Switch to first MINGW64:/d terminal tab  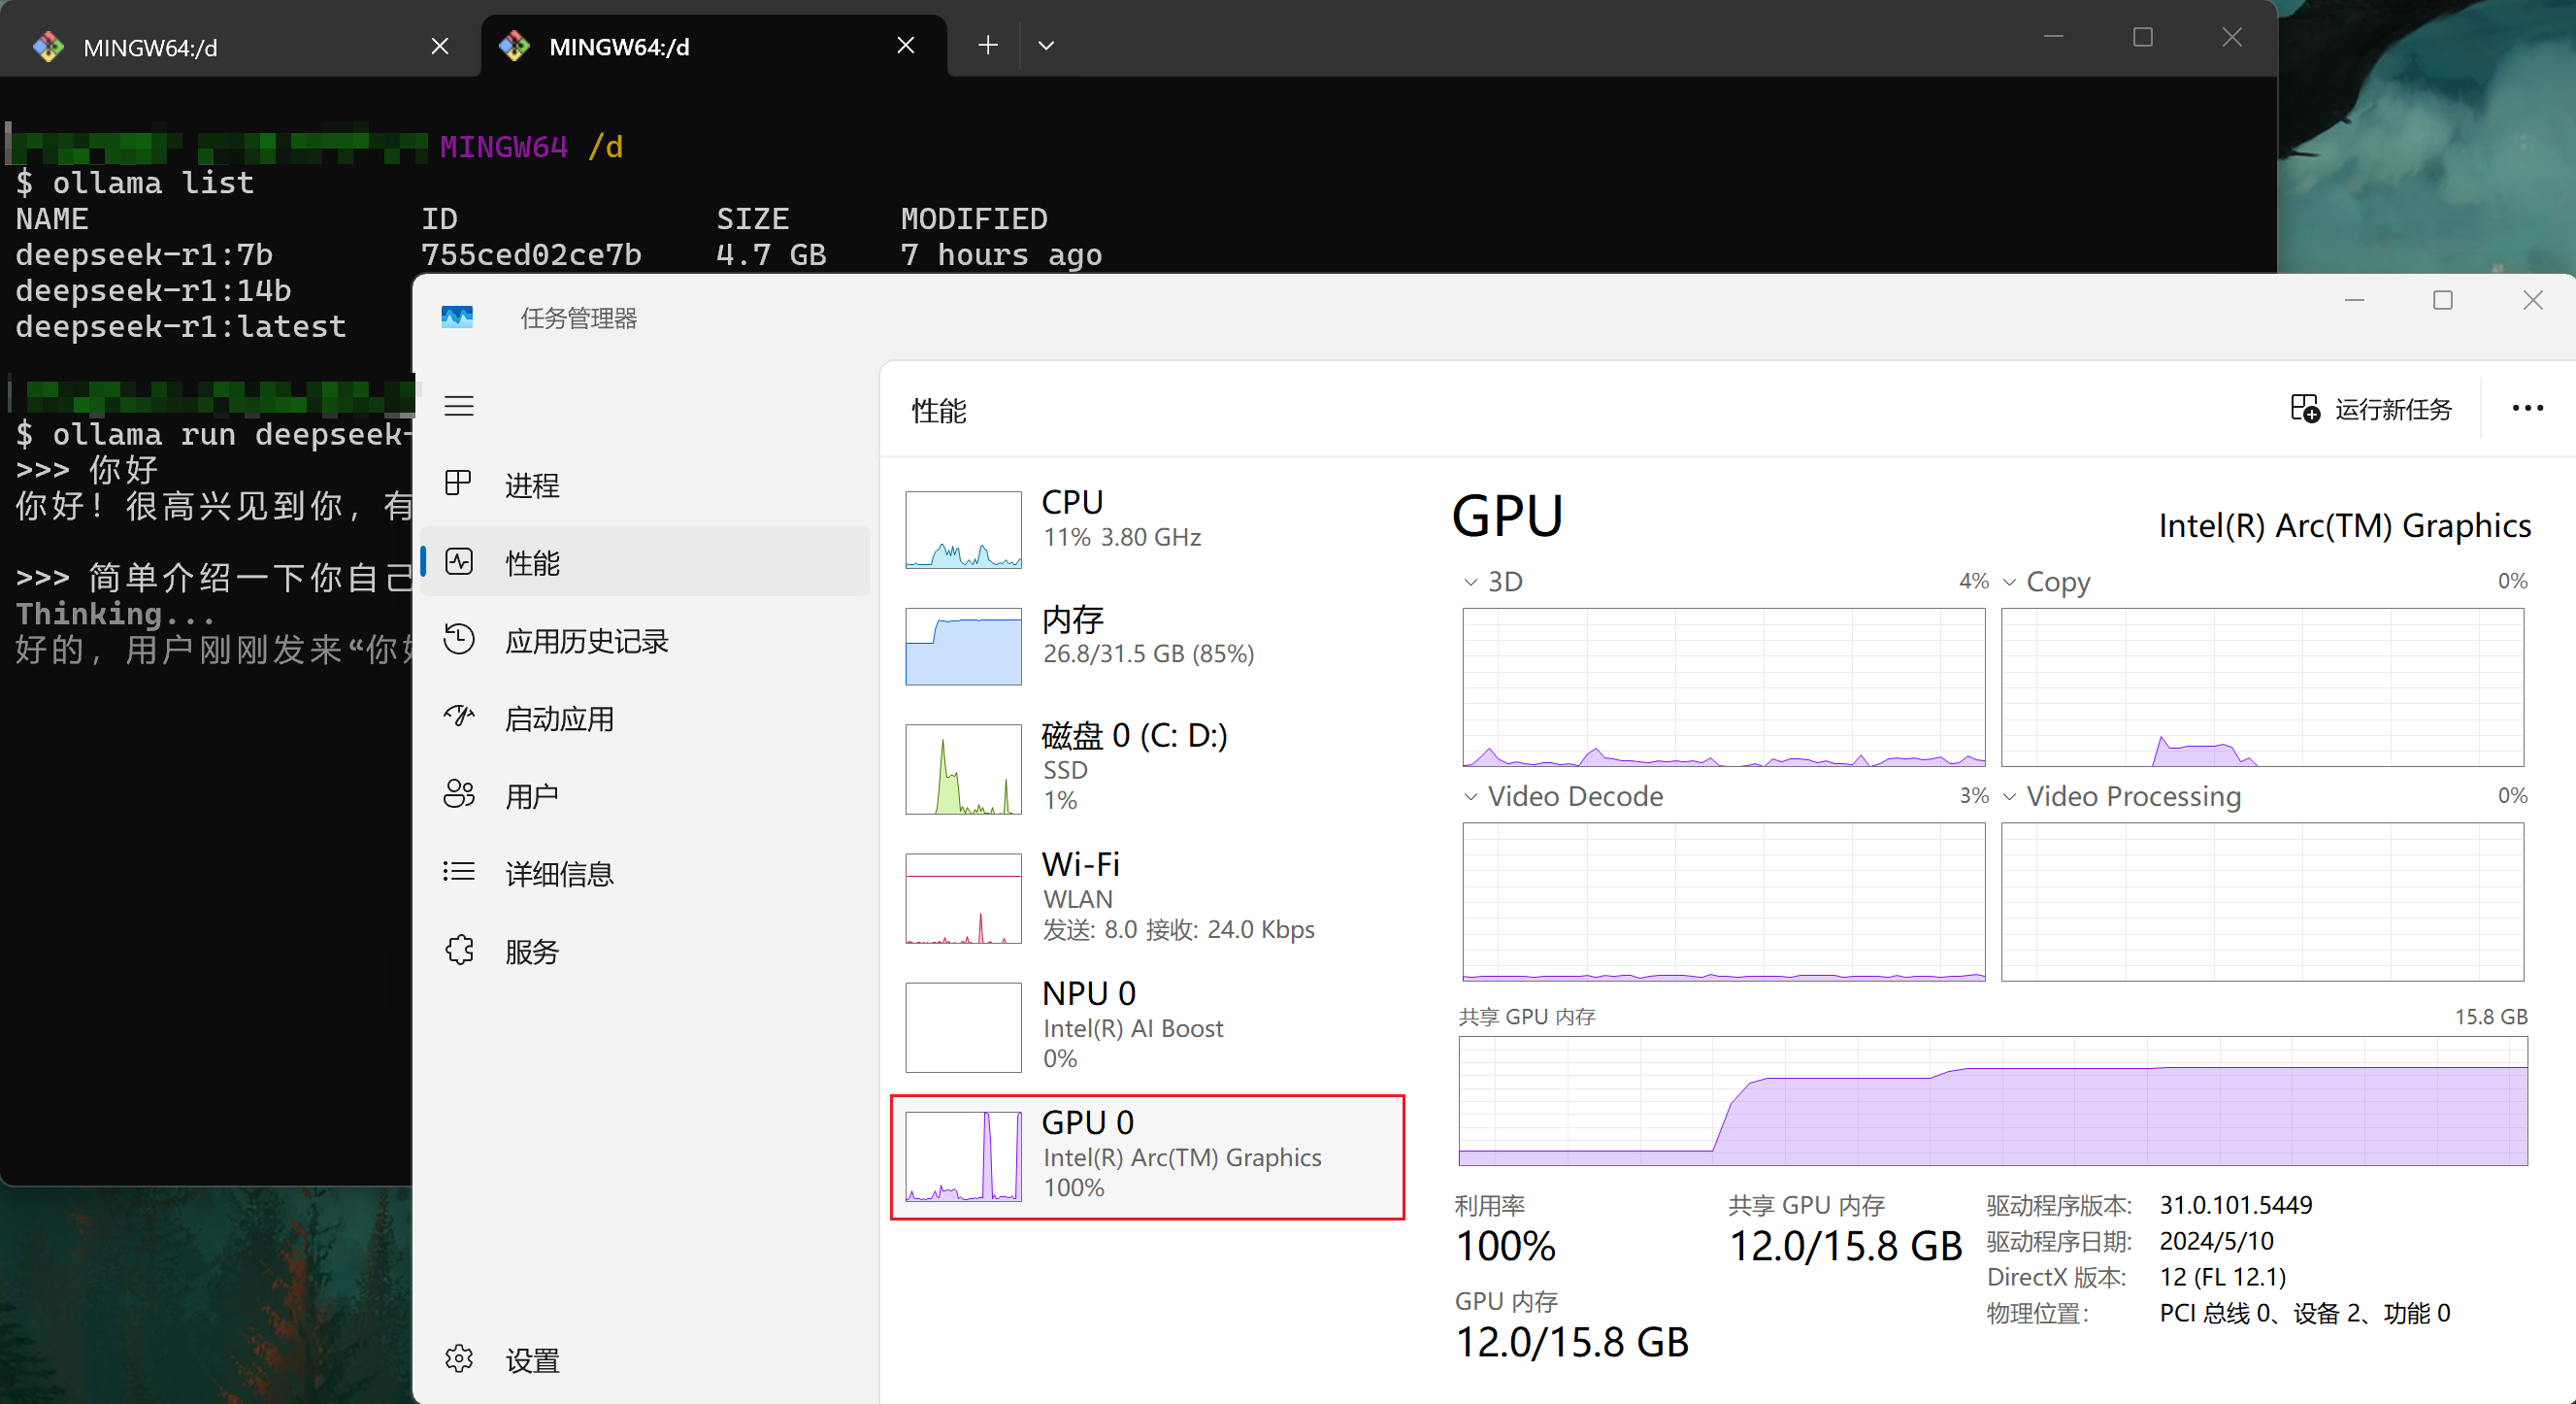[239, 46]
